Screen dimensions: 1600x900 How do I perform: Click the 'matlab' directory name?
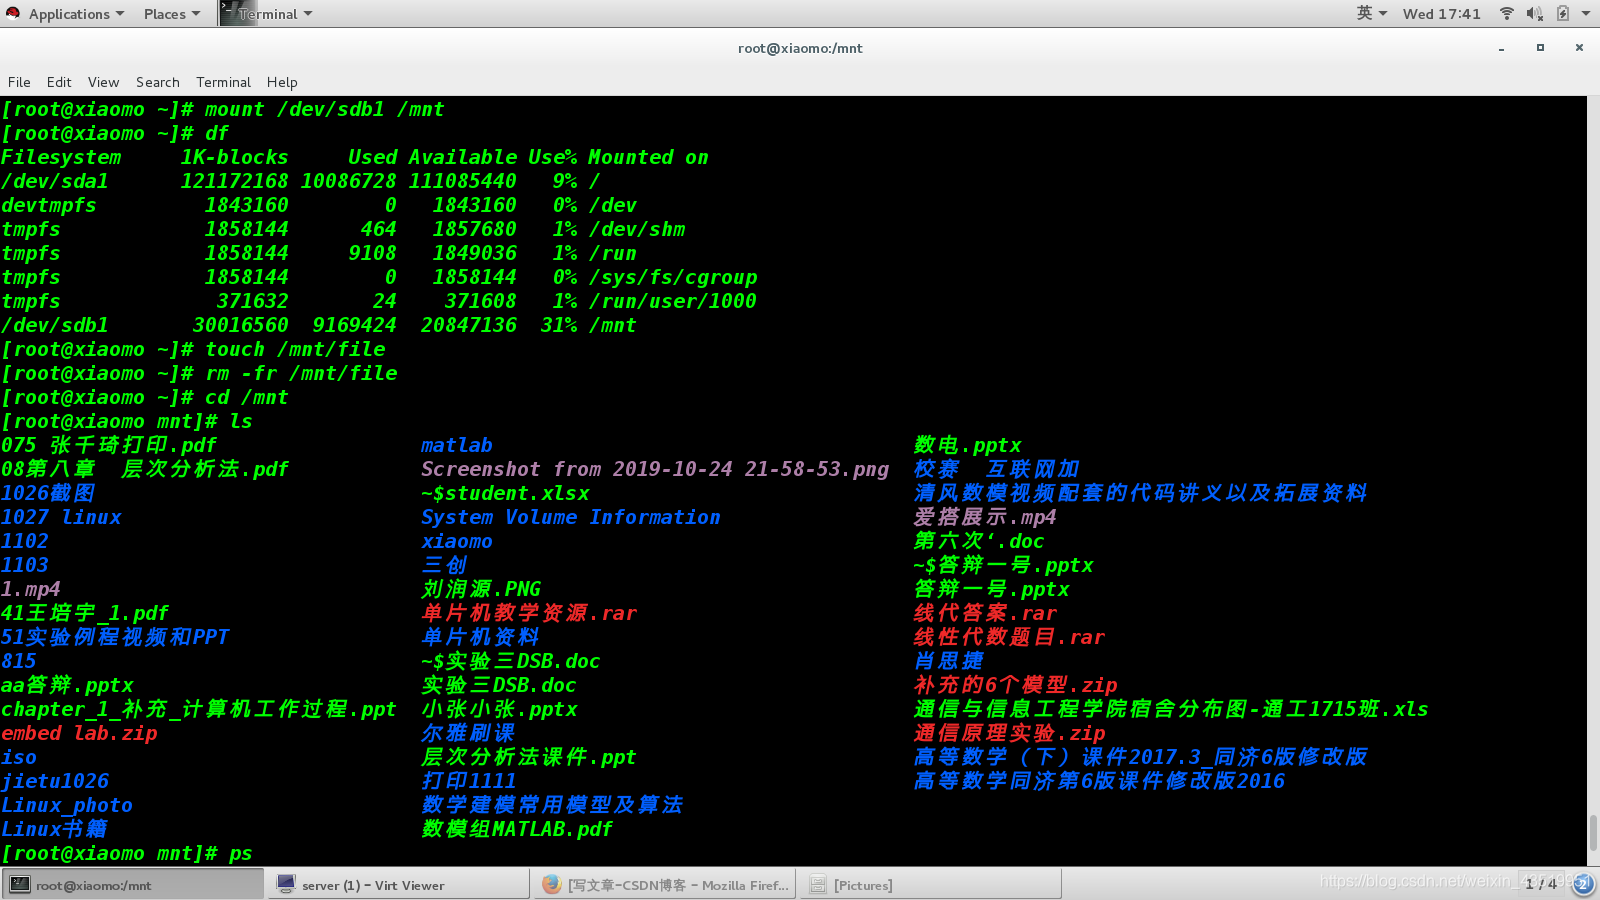[456, 445]
